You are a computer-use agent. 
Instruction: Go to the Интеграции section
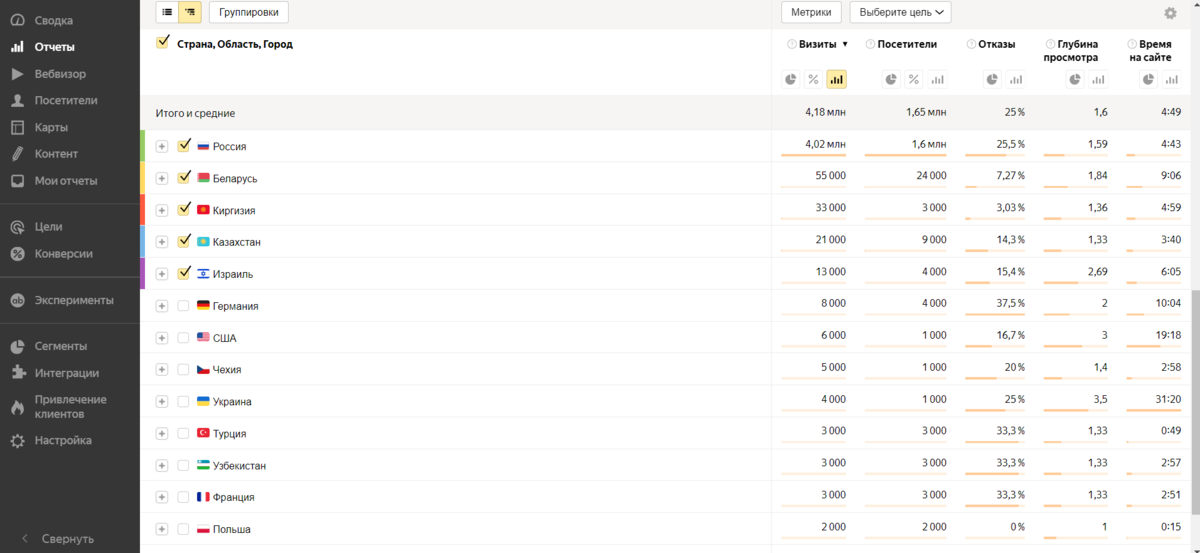pyautogui.click(x=67, y=373)
